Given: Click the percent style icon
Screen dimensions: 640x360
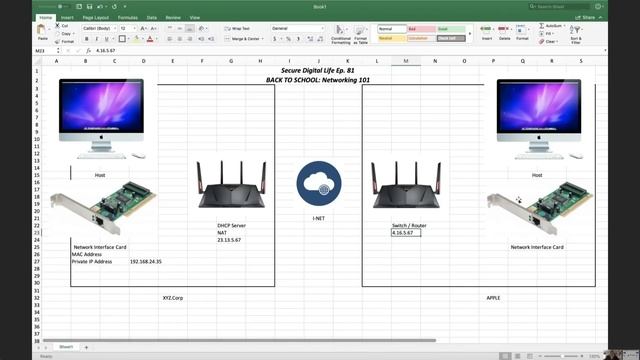Looking at the screenshot, I should tap(288, 39).
